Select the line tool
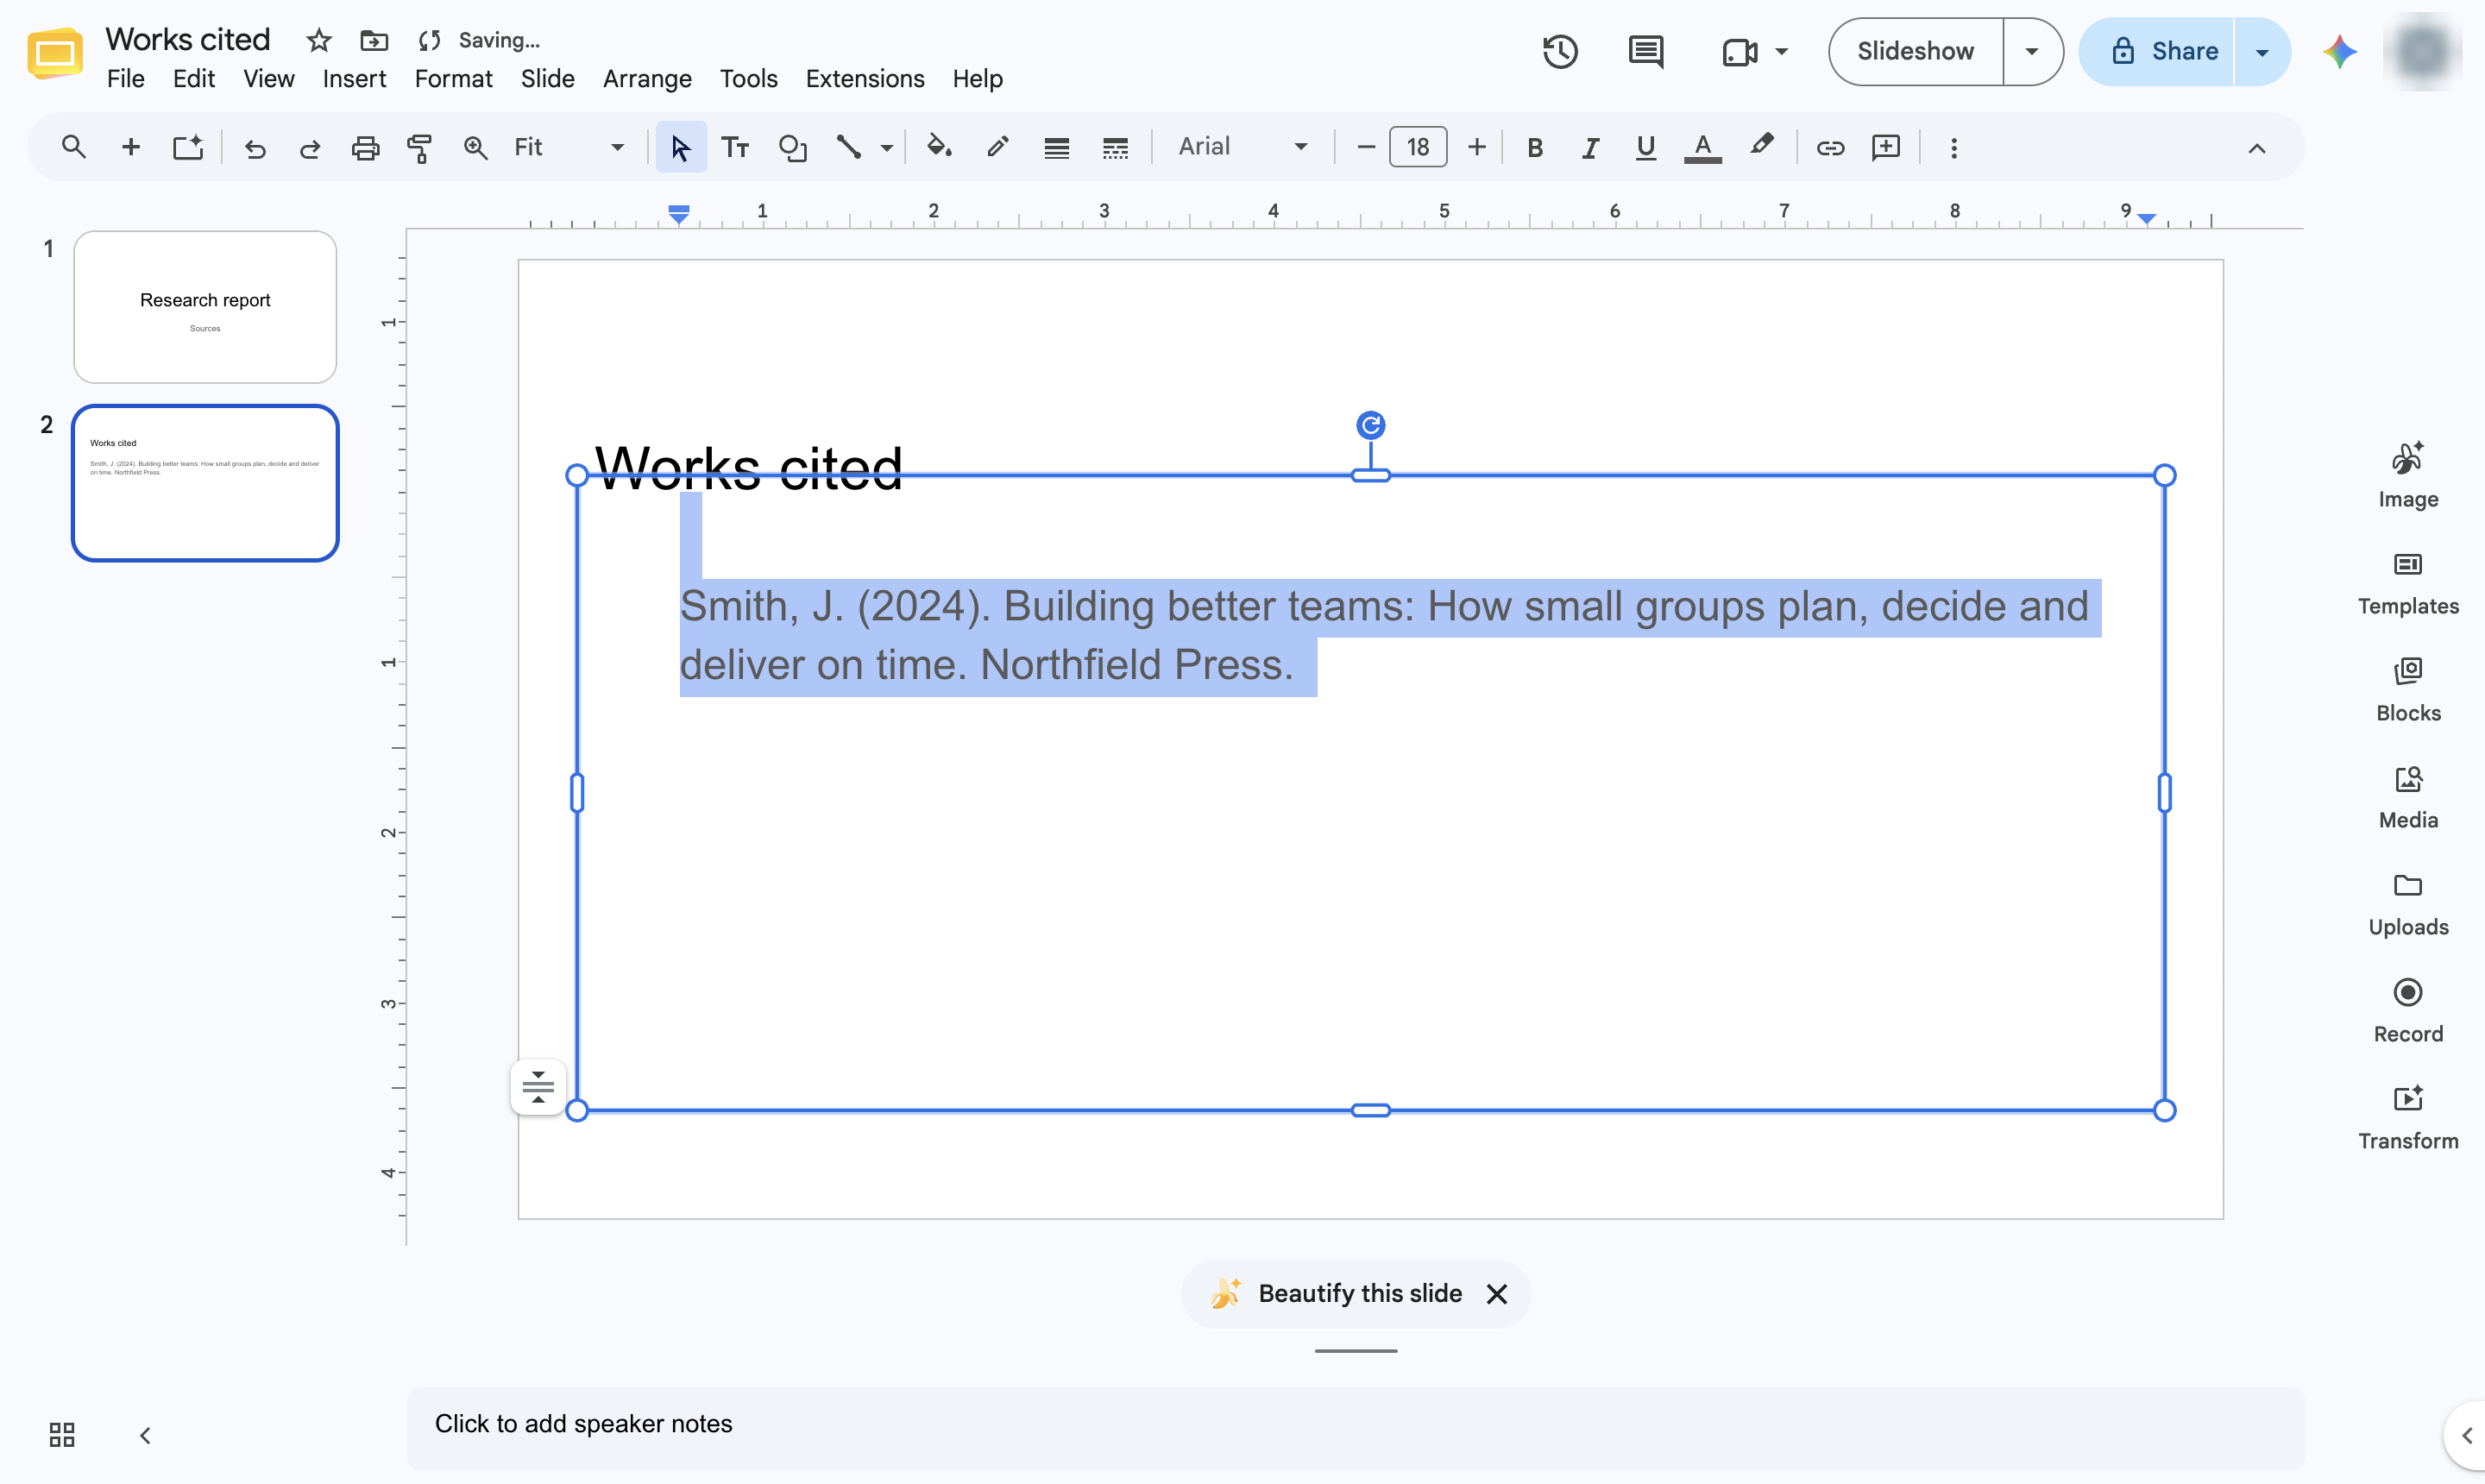2485x1484 pixels. 848,147
